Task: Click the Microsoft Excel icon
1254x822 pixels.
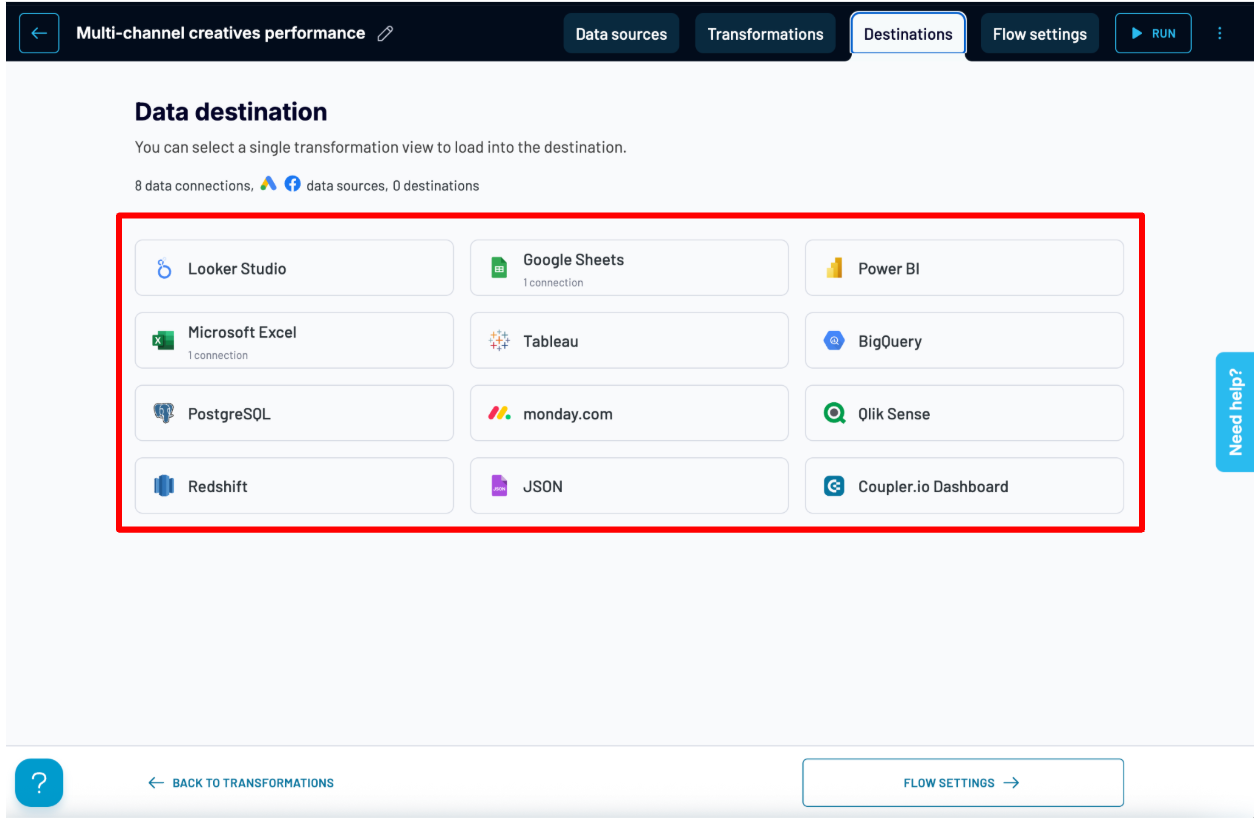Action: point(163,341)
